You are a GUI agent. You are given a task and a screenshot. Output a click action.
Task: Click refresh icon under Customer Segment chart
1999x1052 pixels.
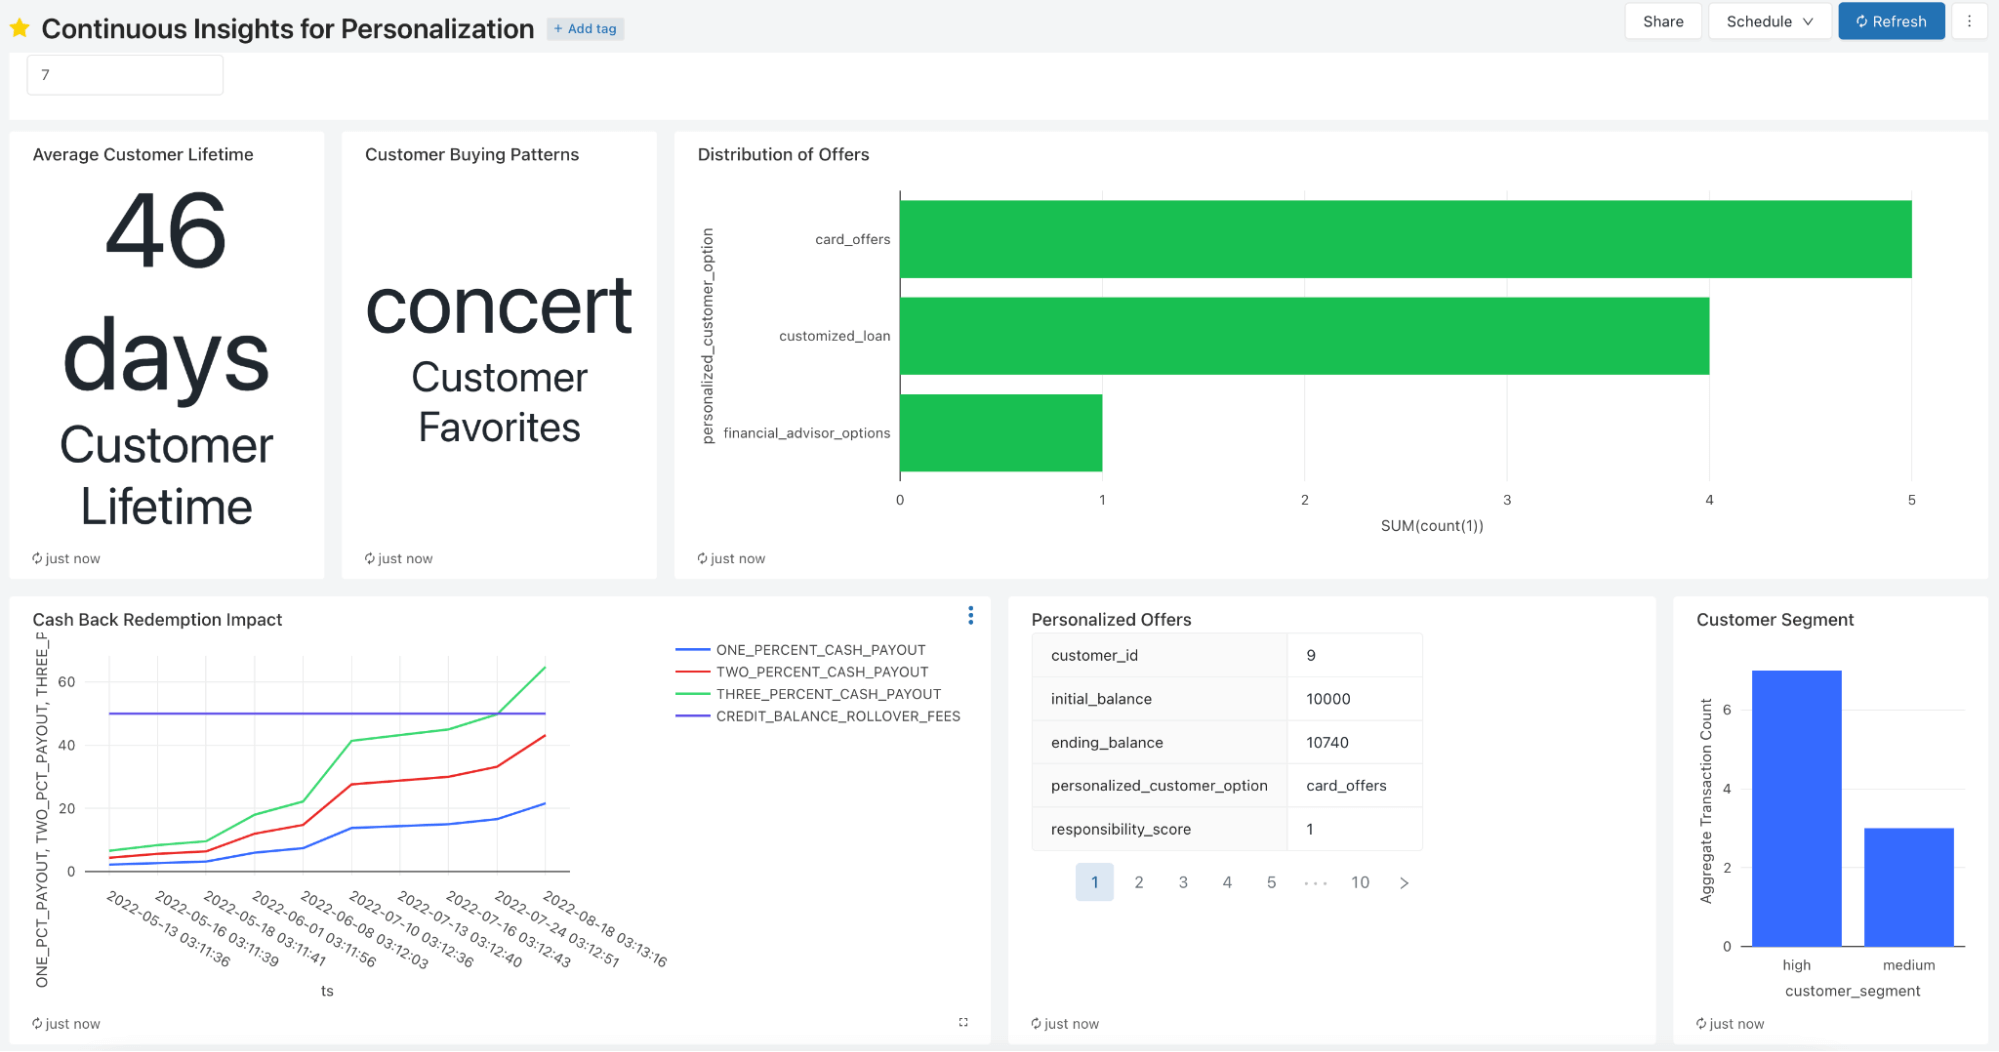1701,1024
